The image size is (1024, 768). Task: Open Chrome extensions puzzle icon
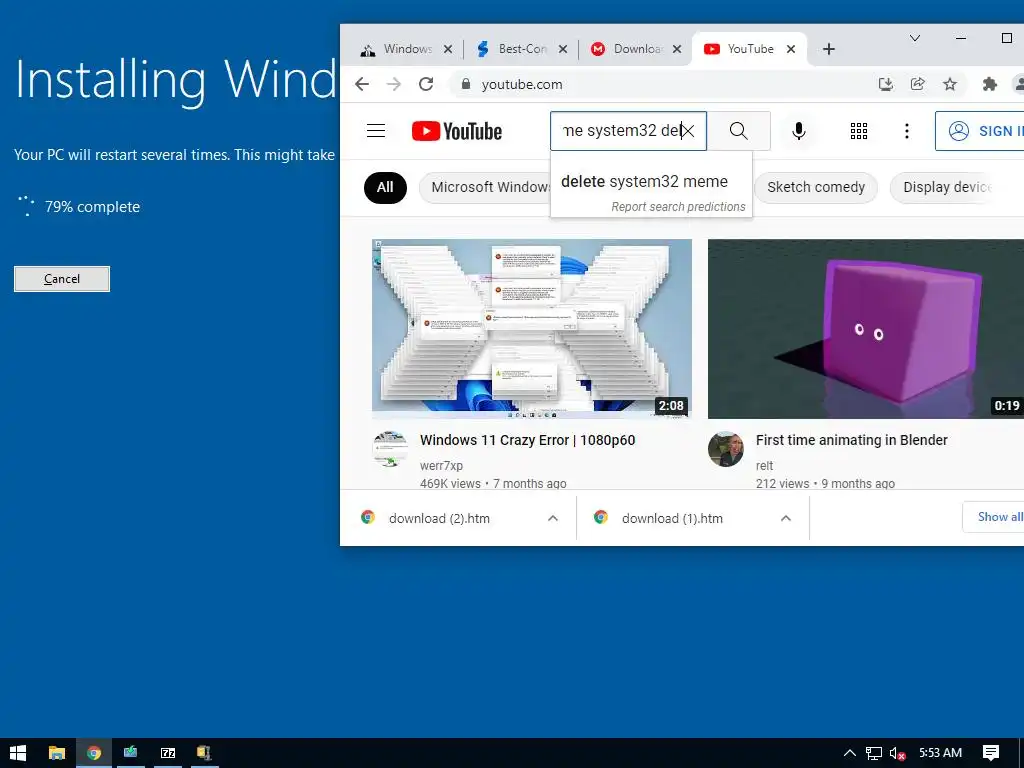(x=989, y=84)
